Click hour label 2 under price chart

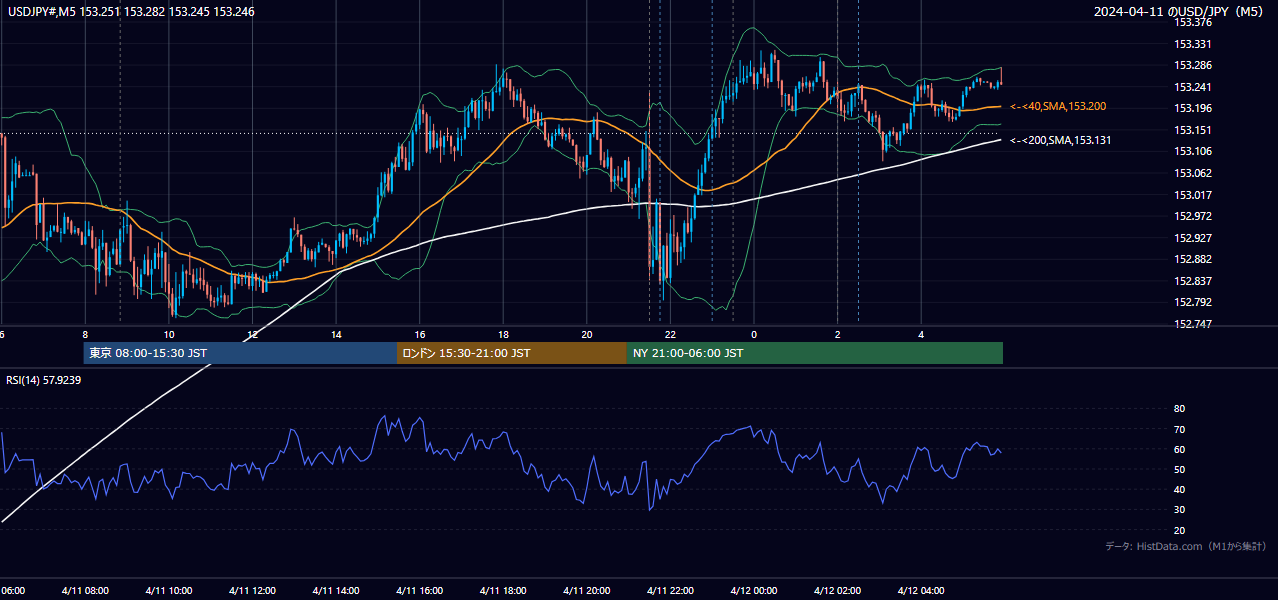837,335
